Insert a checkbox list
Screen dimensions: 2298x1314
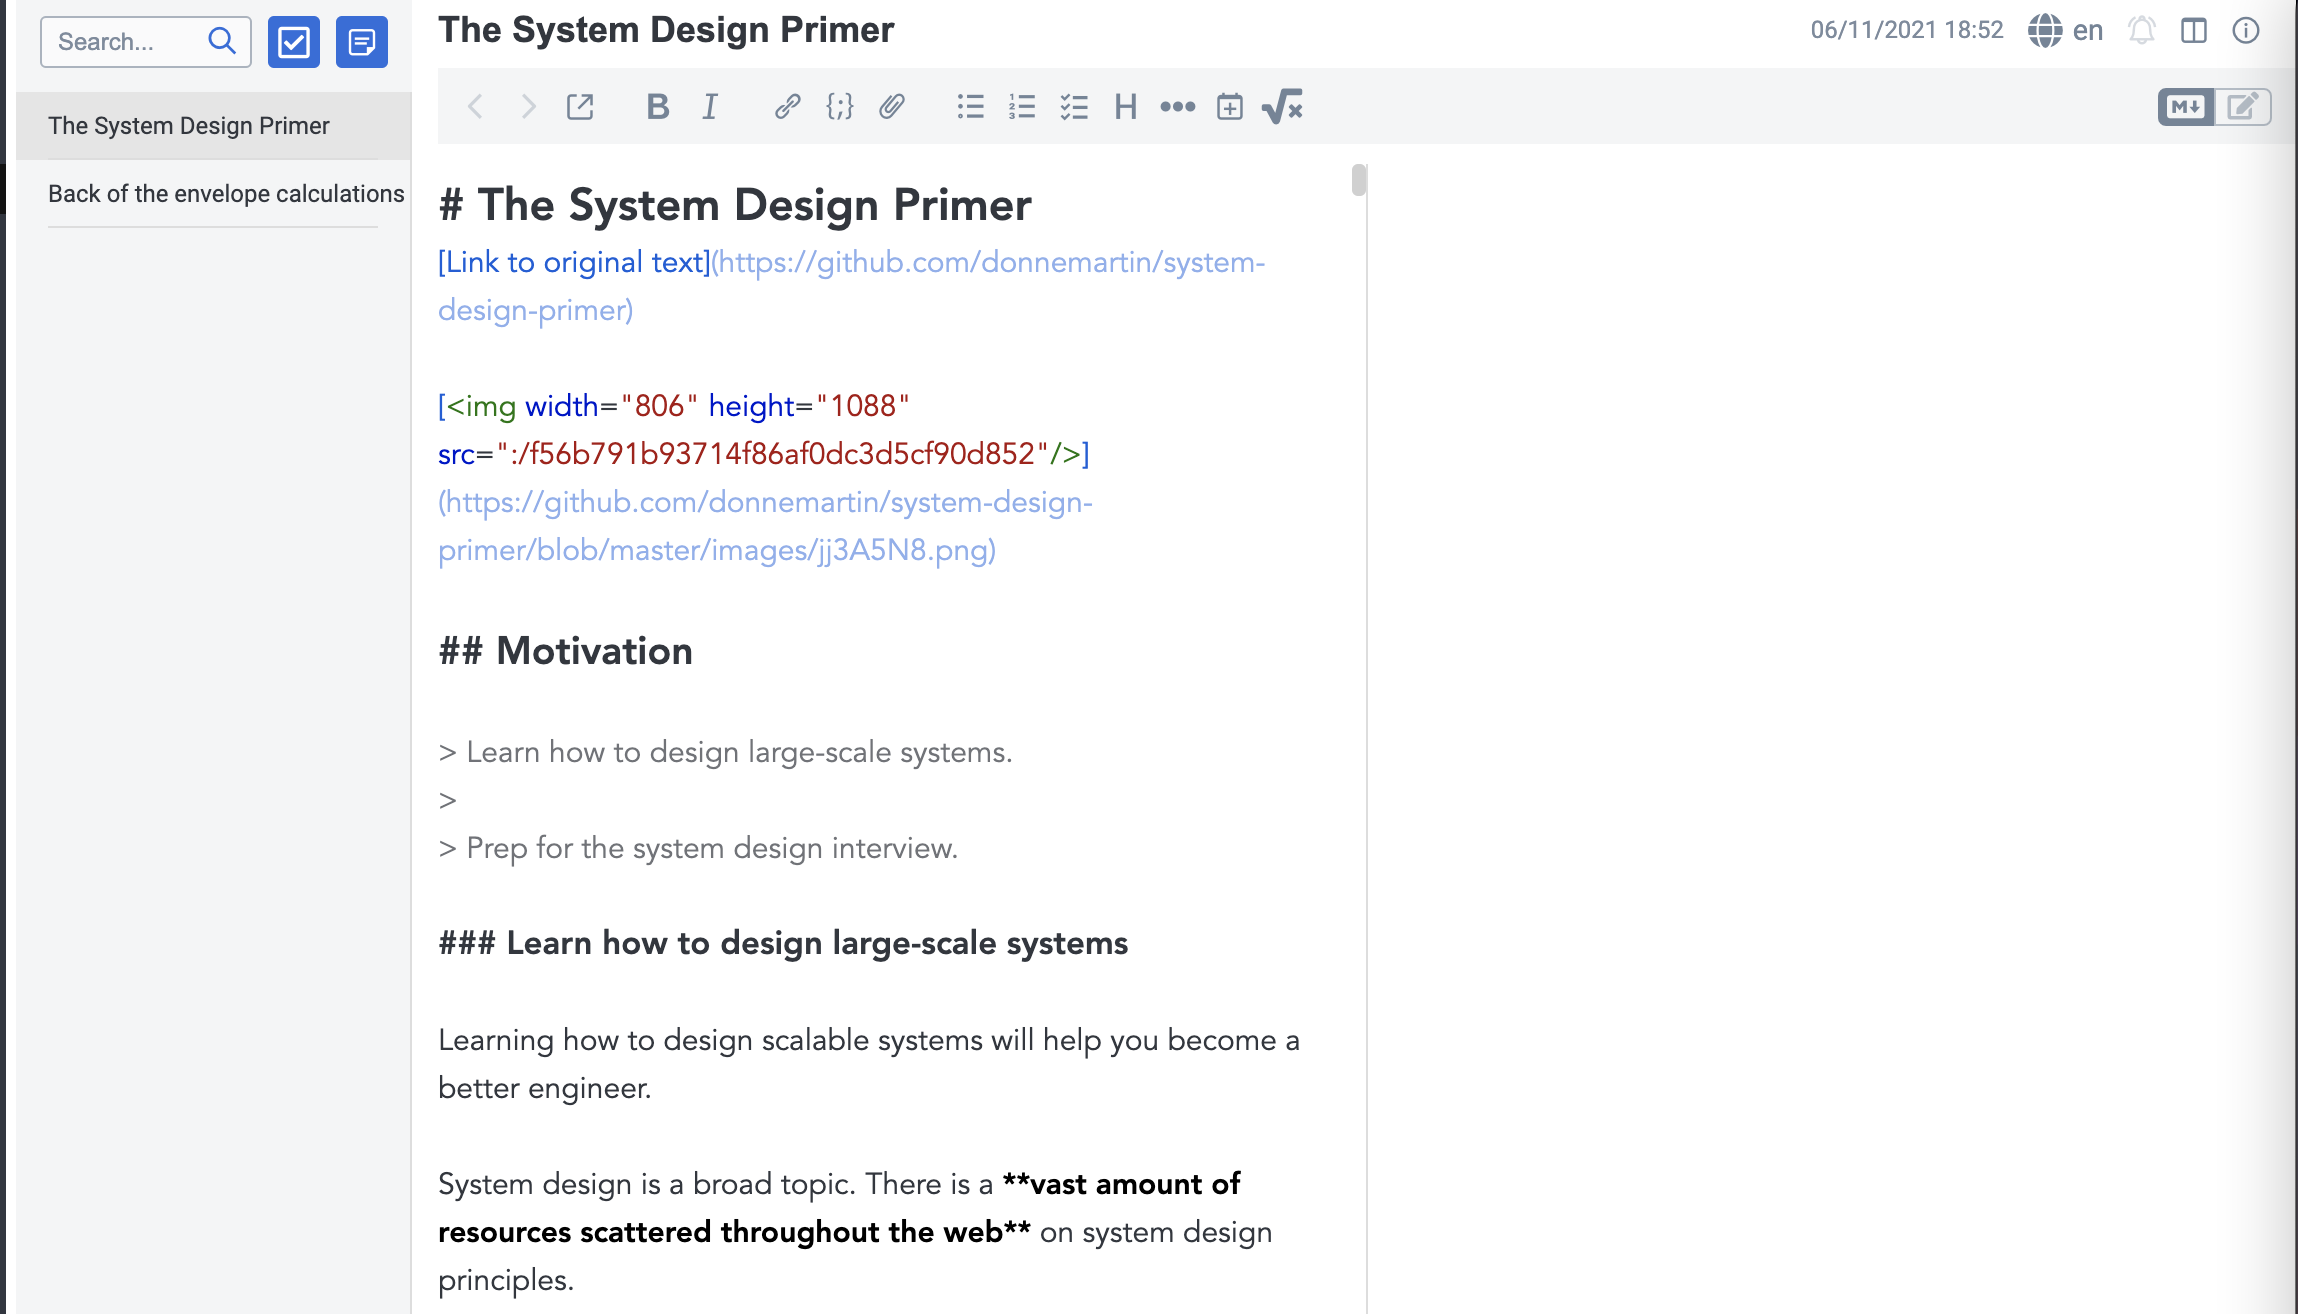[x=1074, y=107]
